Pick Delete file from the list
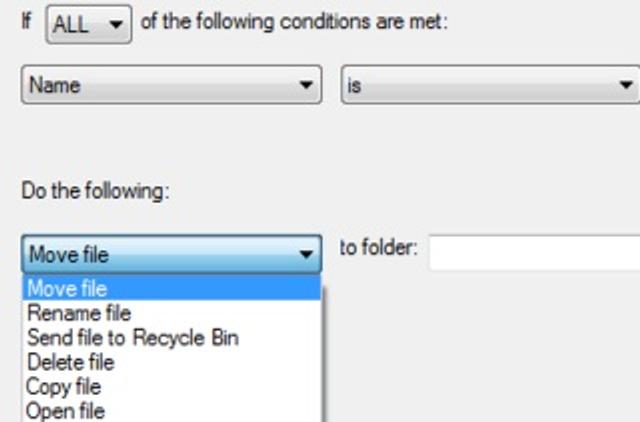 tap(71, 362)
